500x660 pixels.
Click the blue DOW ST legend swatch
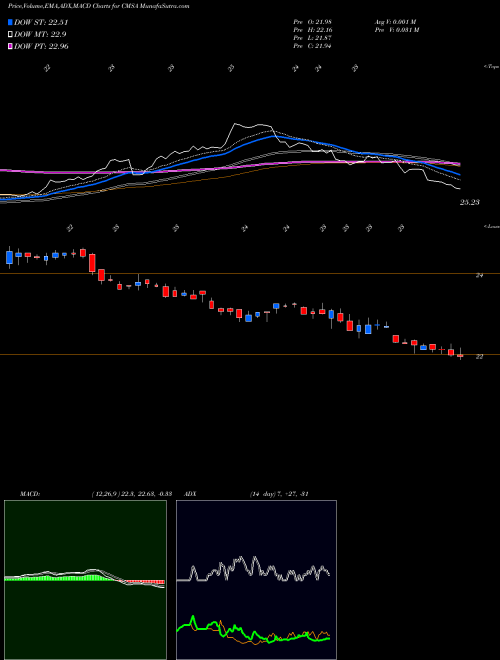10,22
